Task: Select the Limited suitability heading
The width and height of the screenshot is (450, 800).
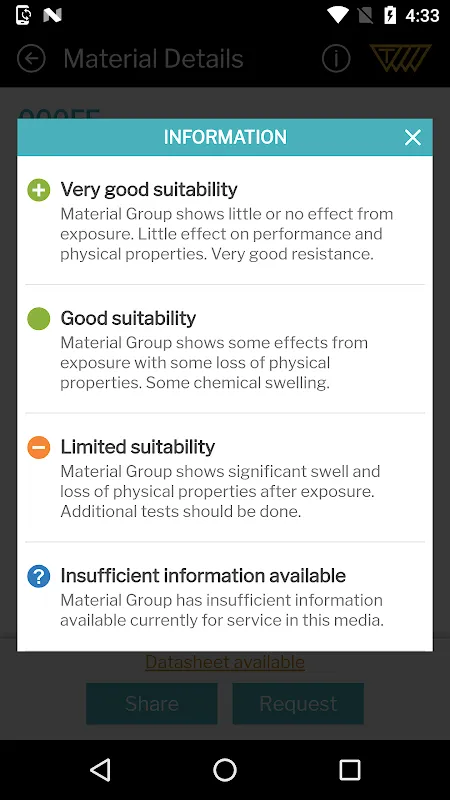Action: tap(138, 447)
